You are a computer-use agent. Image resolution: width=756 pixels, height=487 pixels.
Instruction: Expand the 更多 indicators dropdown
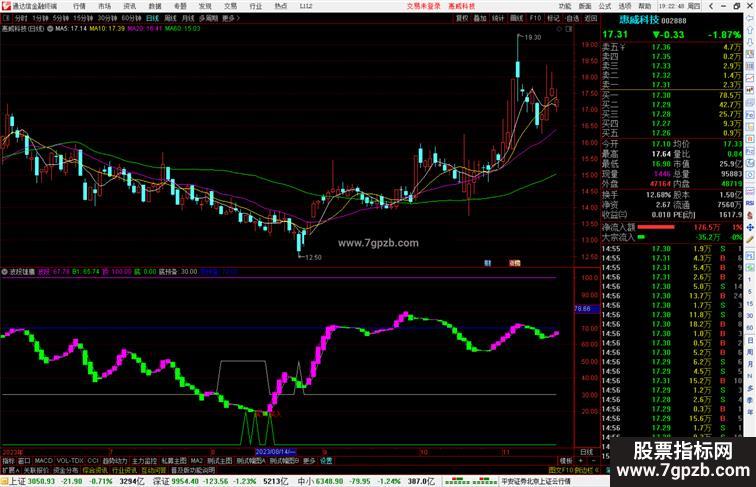tap(309, 460)
